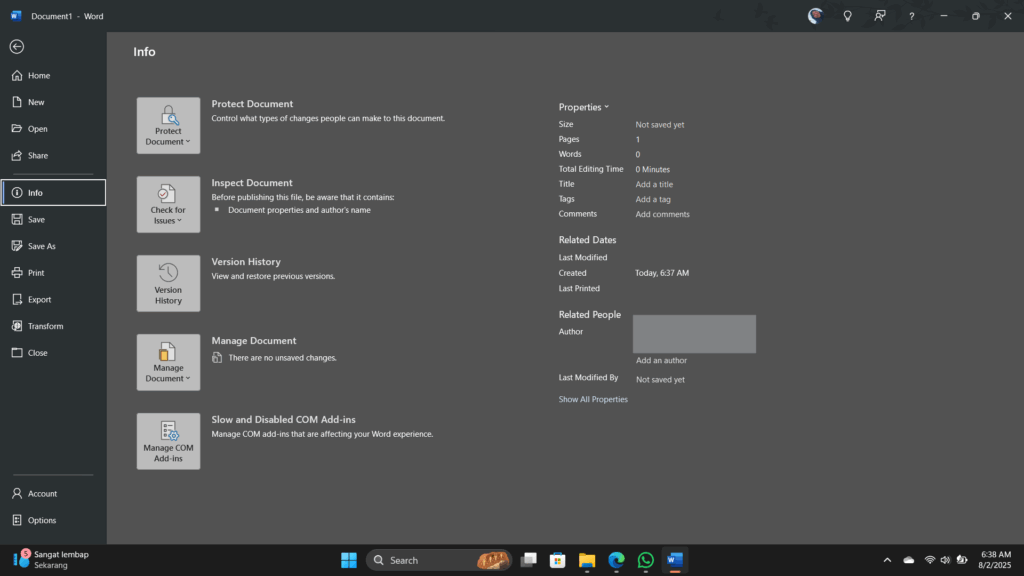Click the Author name box
This screenshot has height=576, width=1024.
pyautogui.click(x=694, y=334)
